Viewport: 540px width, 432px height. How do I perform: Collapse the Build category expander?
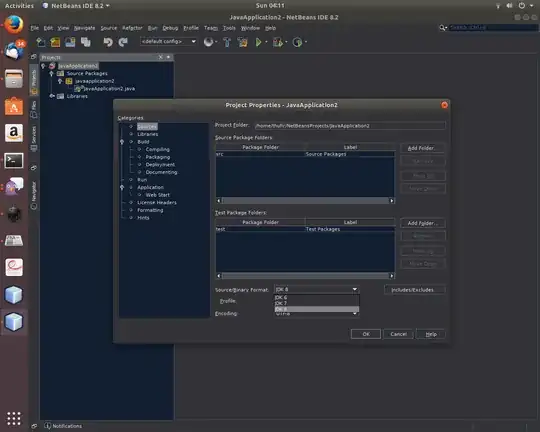point(122,142)
